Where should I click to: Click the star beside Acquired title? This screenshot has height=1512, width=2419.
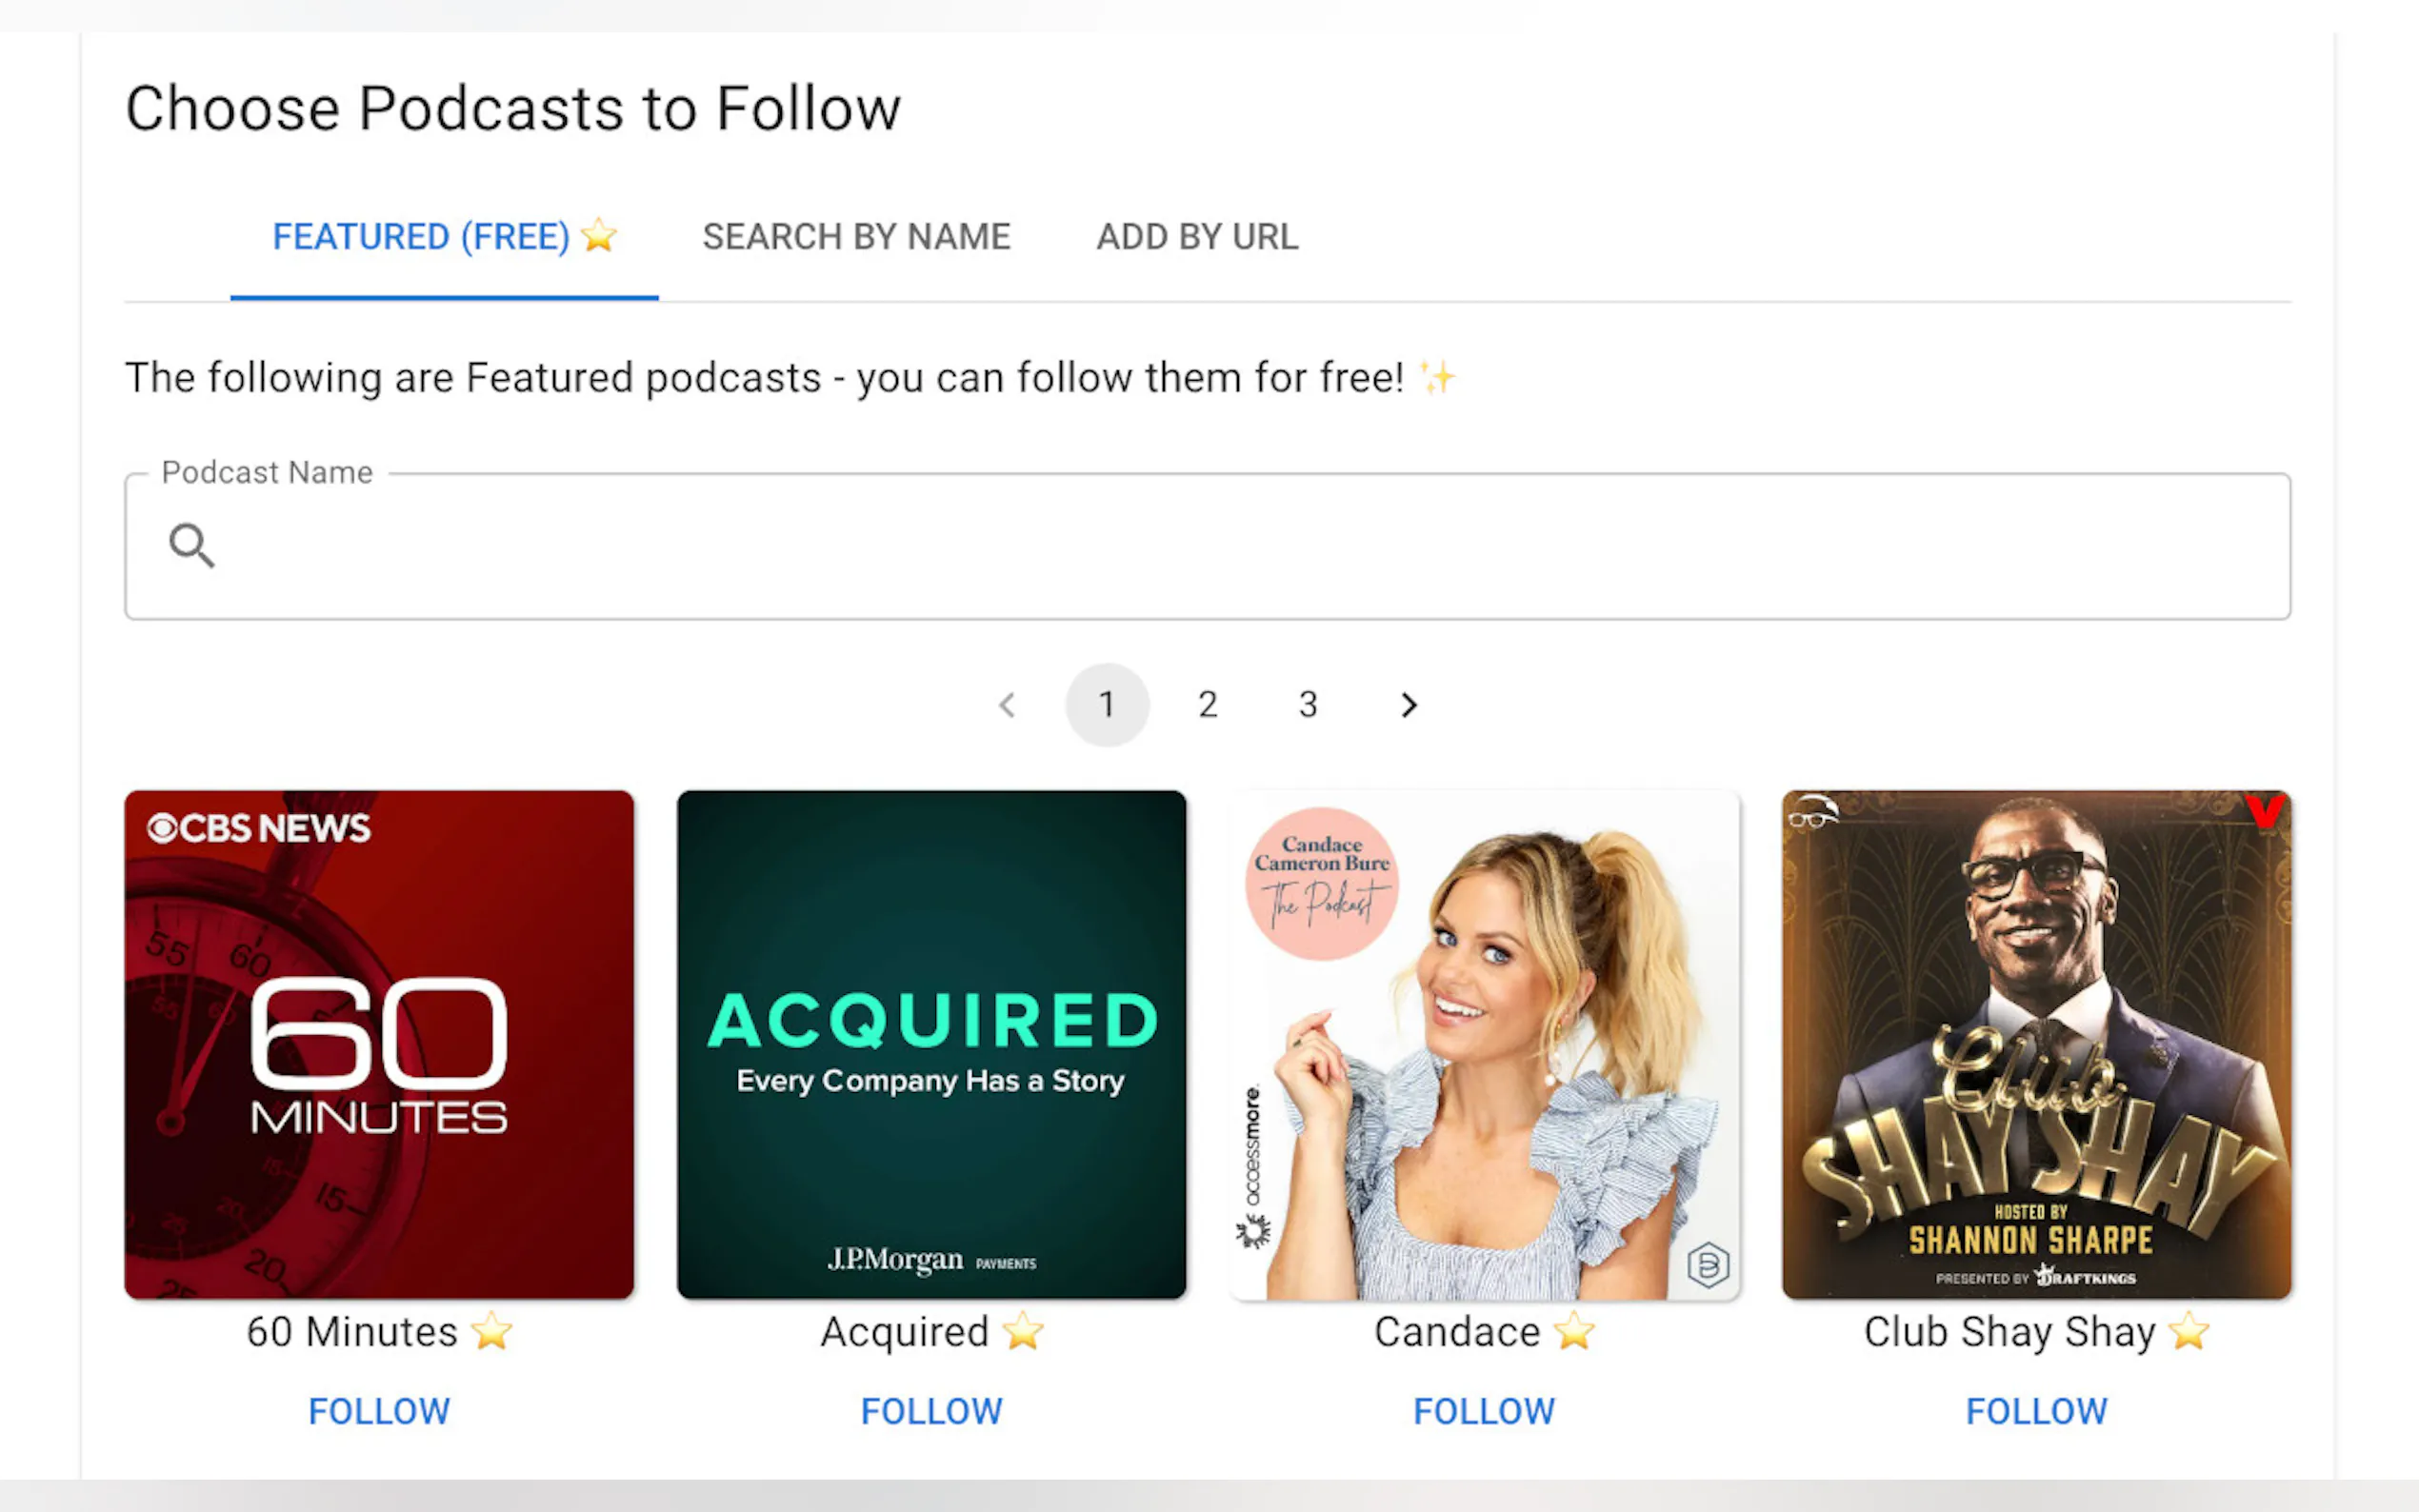tap(1023, 1332)
